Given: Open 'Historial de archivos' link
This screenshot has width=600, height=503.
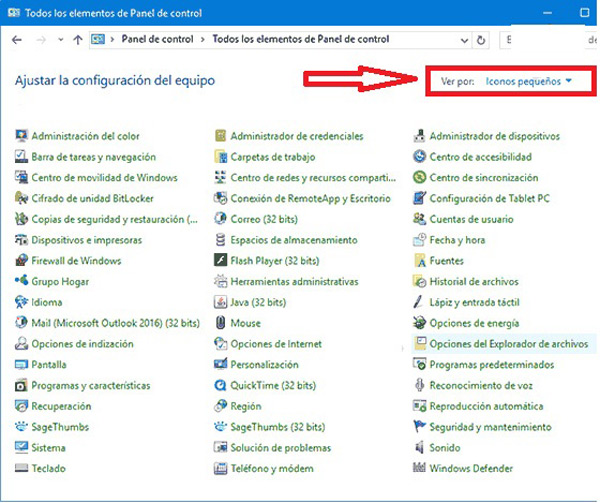Looking at the screenshot, I should (x=474, y=281).
